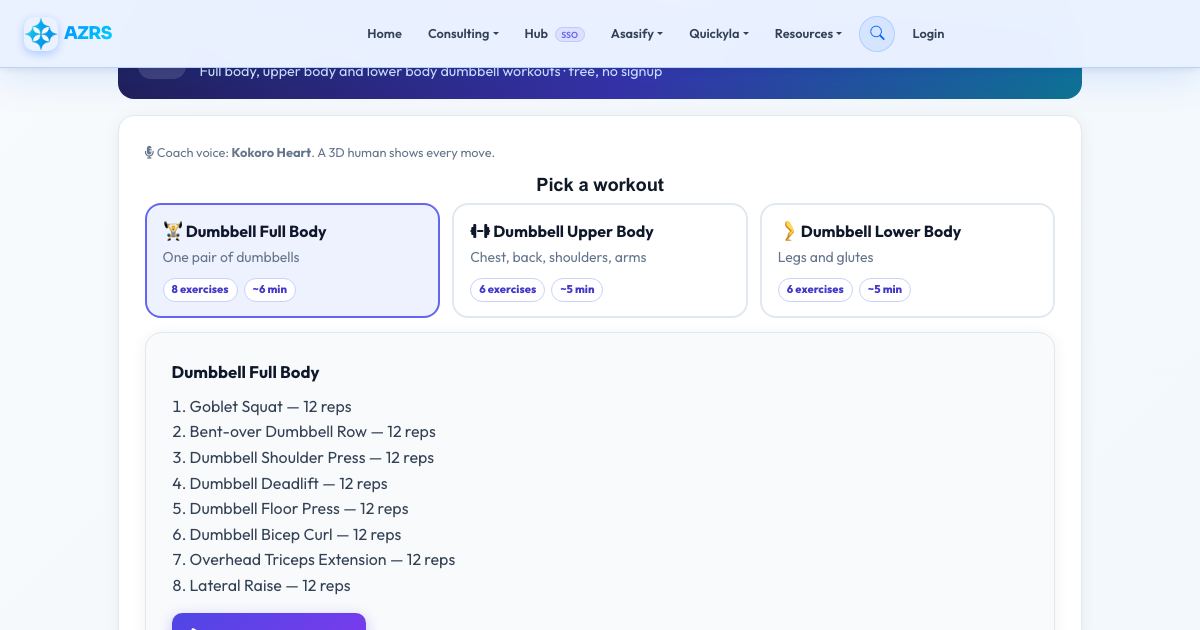Click the Lateral Raise — 12 reps row
1200x630 pixels.
click(x=270, y=586)
